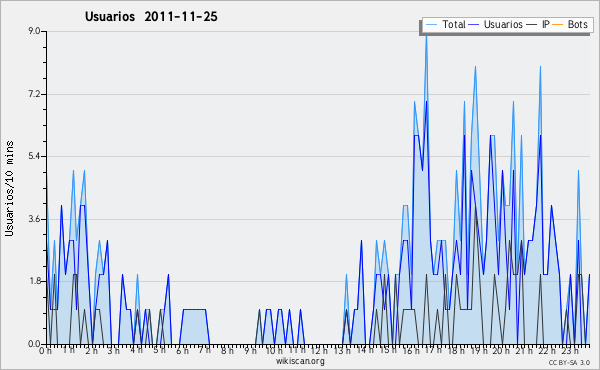Viewport: 600px width, 370px height.
Task: Click the 'CC BY-SA 3.0' license text
Action: click(569, 363)
